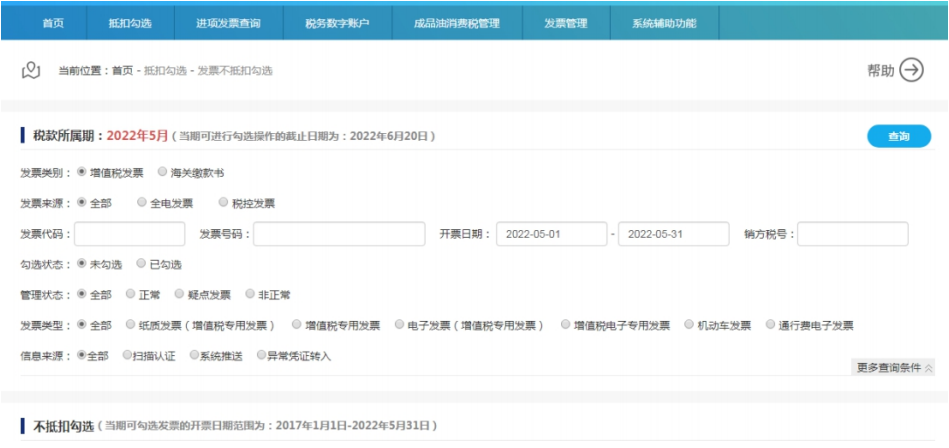Screen dimensions: 949x448
Task: Open the start date 2022-05-01 picker
Action: click(551, 234)
